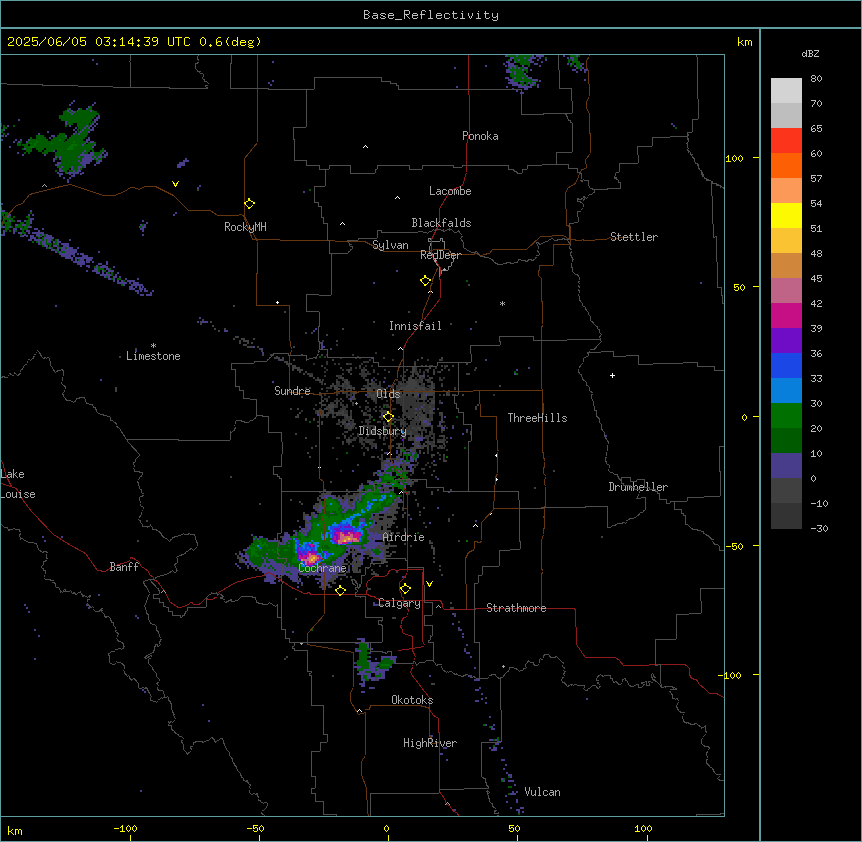This screenshot has height=842, width=862.
Task: Click the Airdrie city label
Action: pyautogui.click(x=404, y=537)
